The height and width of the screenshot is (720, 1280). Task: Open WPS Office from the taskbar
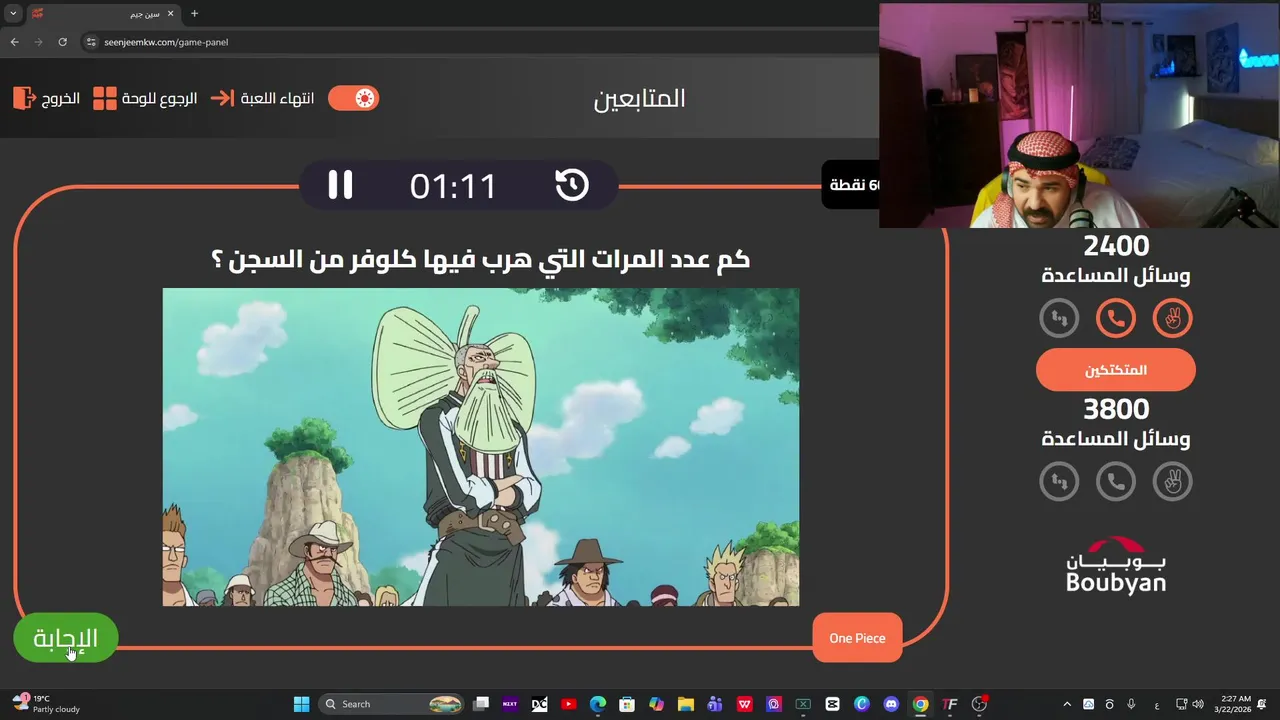coord(744,704)
